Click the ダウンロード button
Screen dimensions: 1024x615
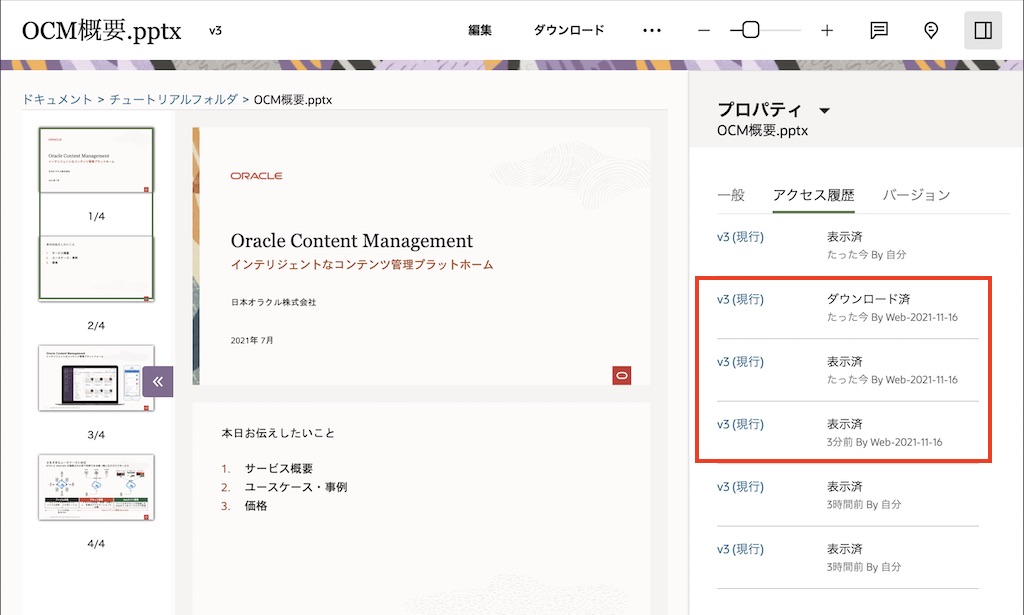tap(570, 30)
